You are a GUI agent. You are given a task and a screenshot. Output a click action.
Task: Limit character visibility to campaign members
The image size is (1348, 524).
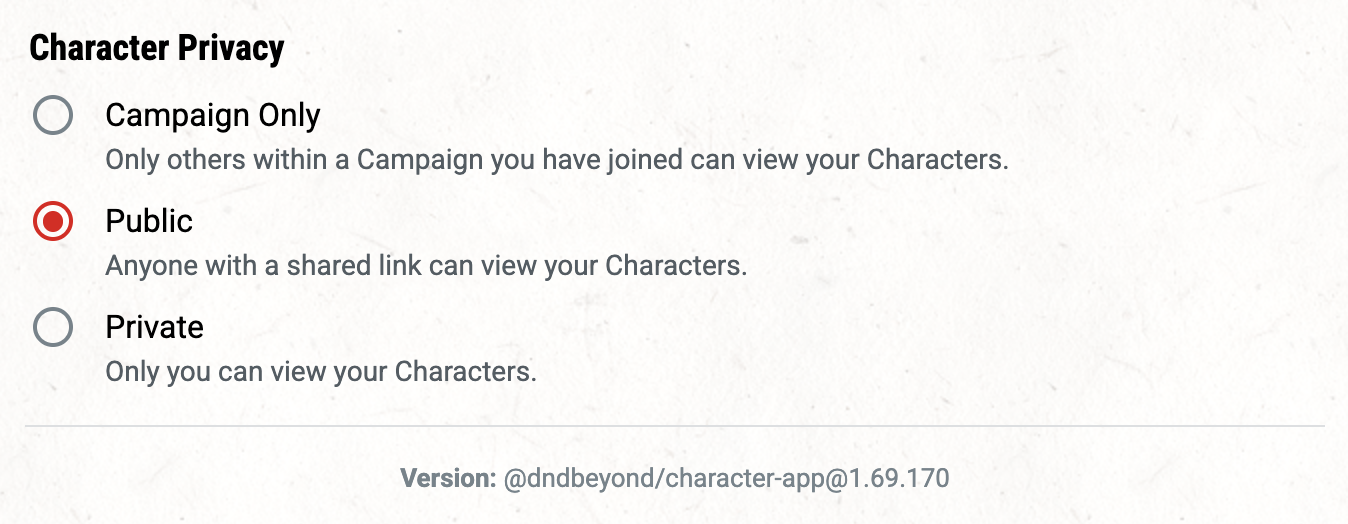pyautogui.click(x=53, y=115)
